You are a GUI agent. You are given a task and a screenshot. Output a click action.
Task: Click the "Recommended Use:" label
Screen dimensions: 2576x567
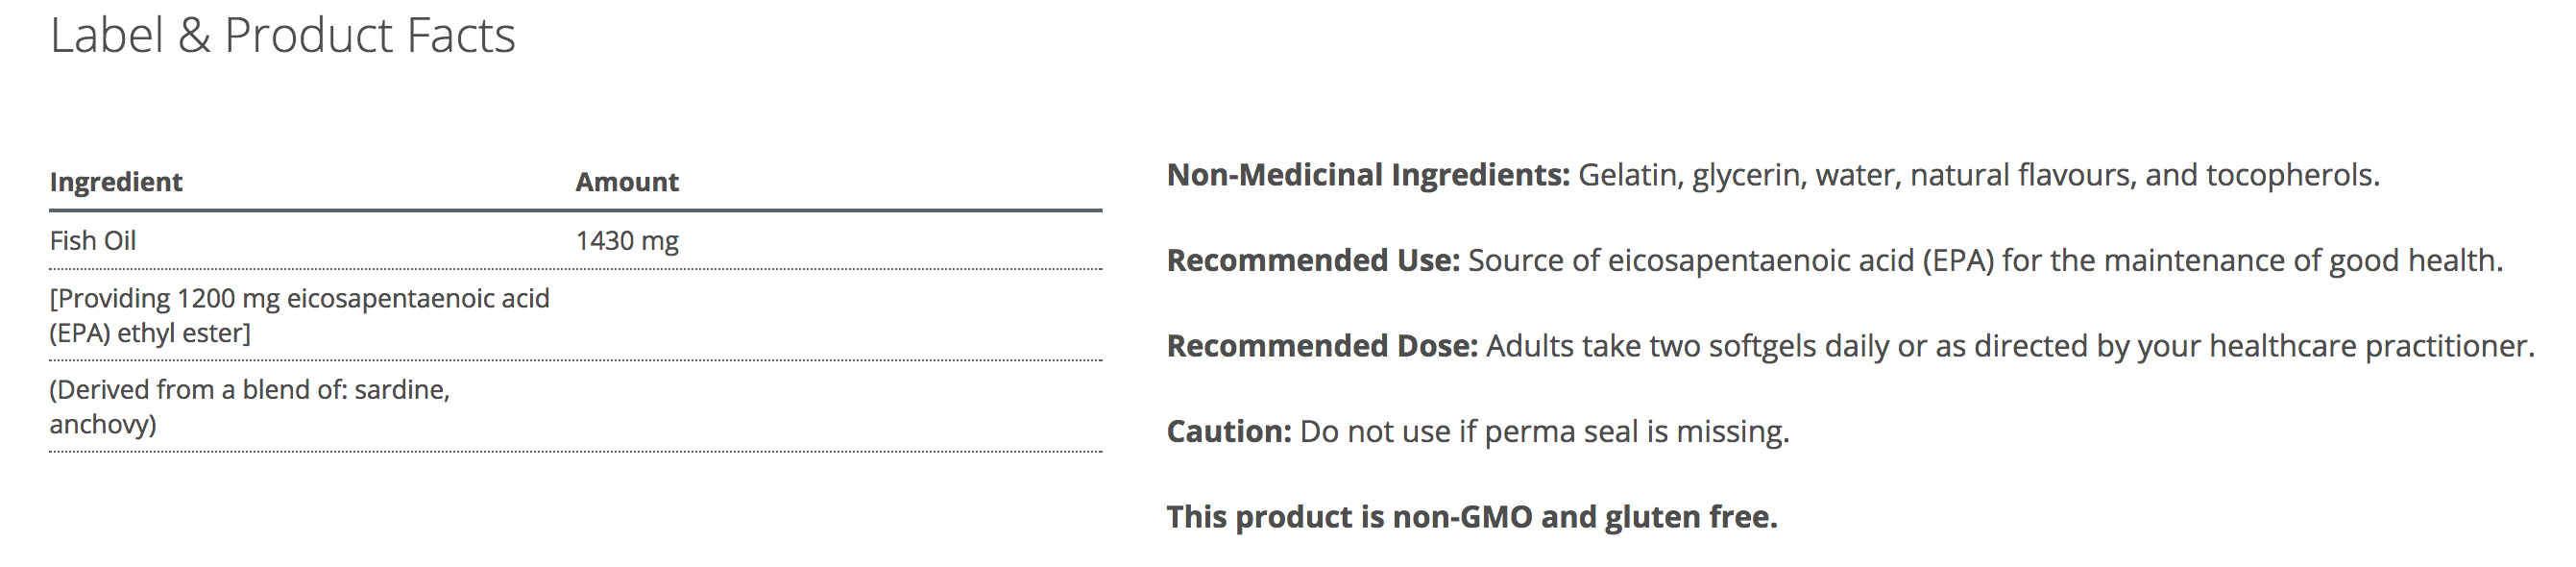pyautogui.click(x=1313, y=261)
